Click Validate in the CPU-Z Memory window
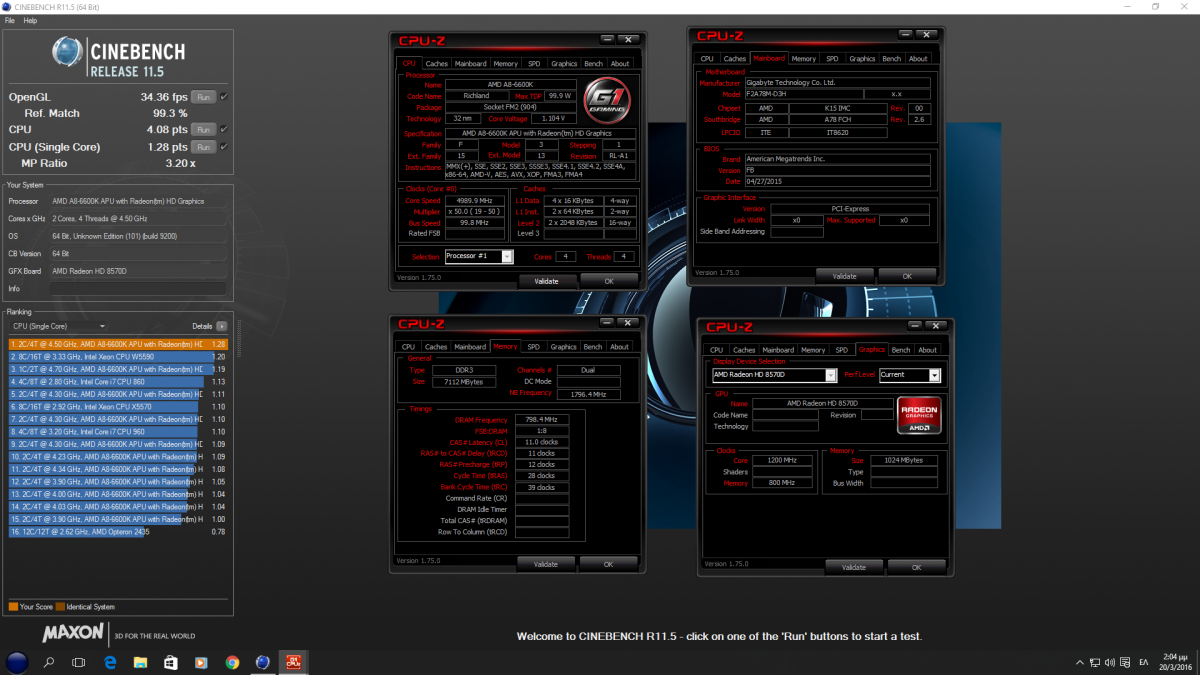This screenshot has width=1200, height=675. pos(546,564)
